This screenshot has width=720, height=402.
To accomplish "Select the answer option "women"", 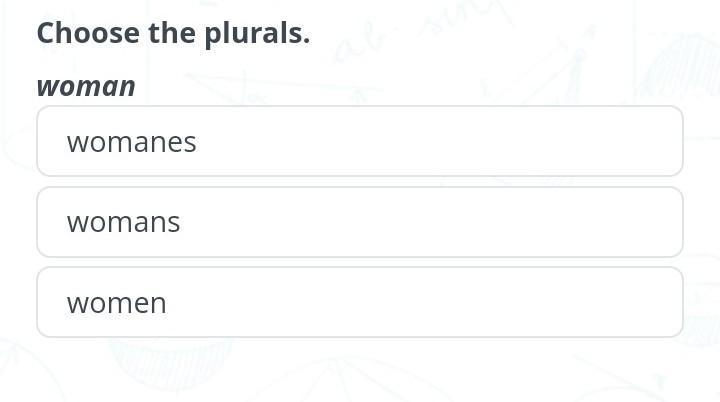I will coord(360,302).
